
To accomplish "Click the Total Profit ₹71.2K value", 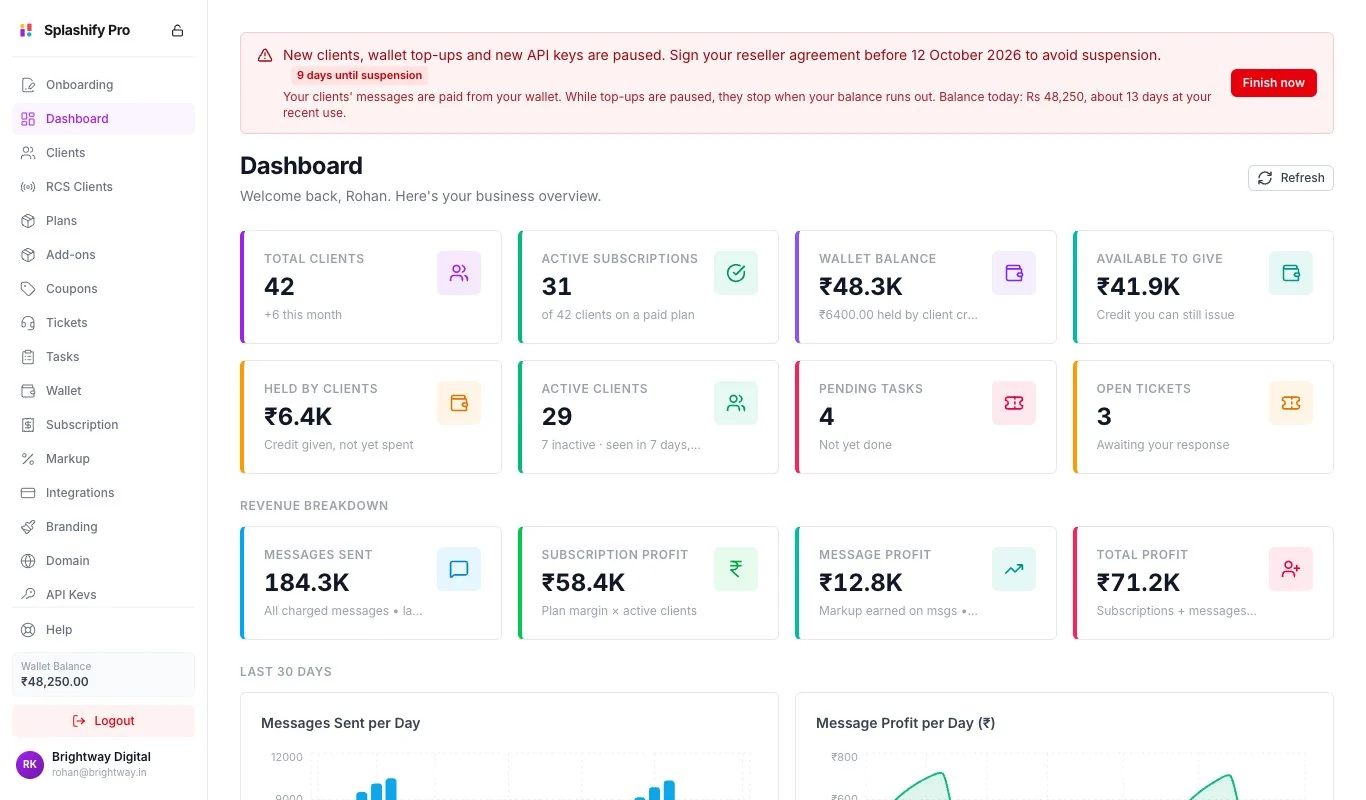I will coord(1138,582).
